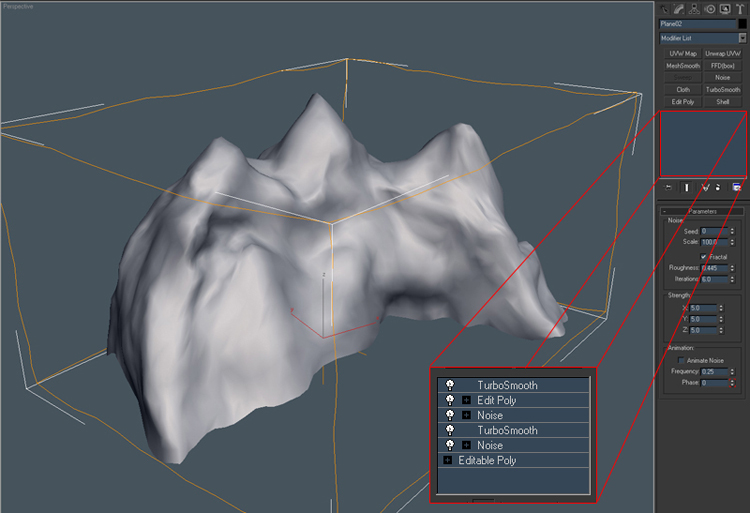Open the Create command panel tab

(664, 8)
